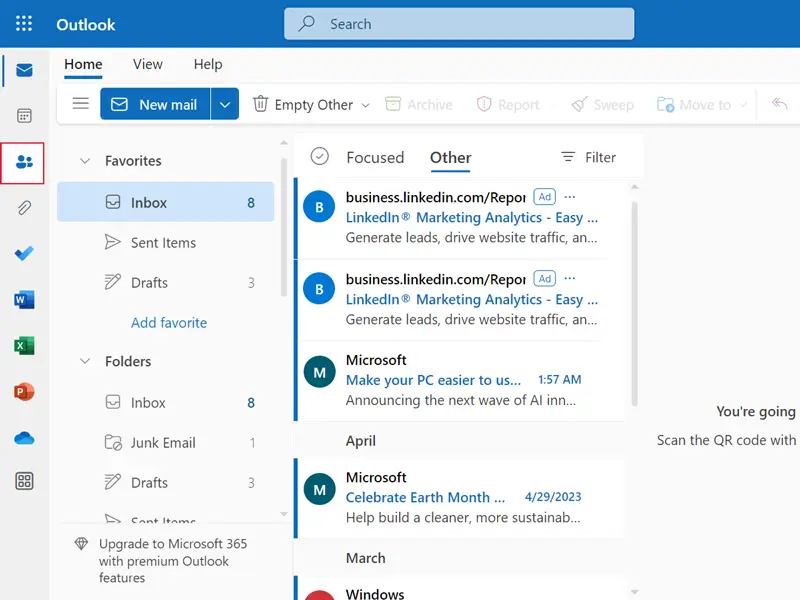The height and width of the screenshot is (600, 800).
Task: Open the Move to dropdown chevron
Action: (743, 105)
